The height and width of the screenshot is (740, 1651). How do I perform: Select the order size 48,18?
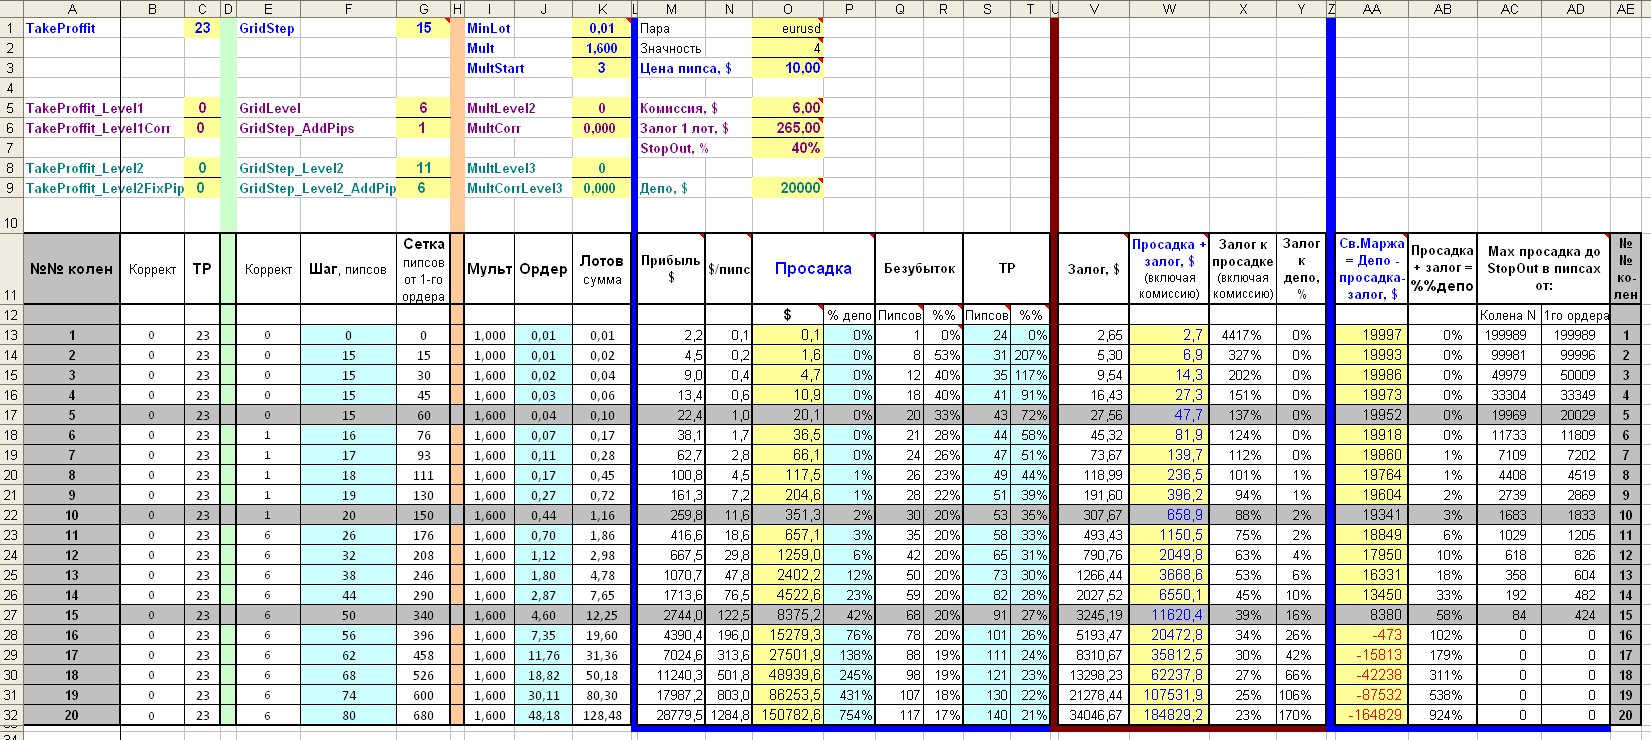click(x=543, y=715)
